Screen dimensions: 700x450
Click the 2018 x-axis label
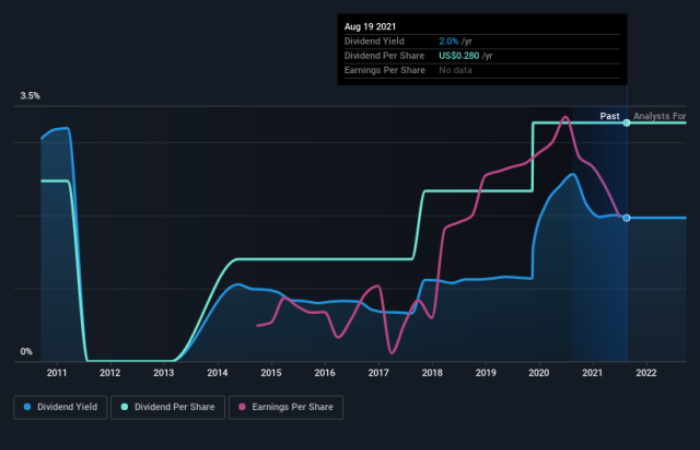[x=432, y=373]
